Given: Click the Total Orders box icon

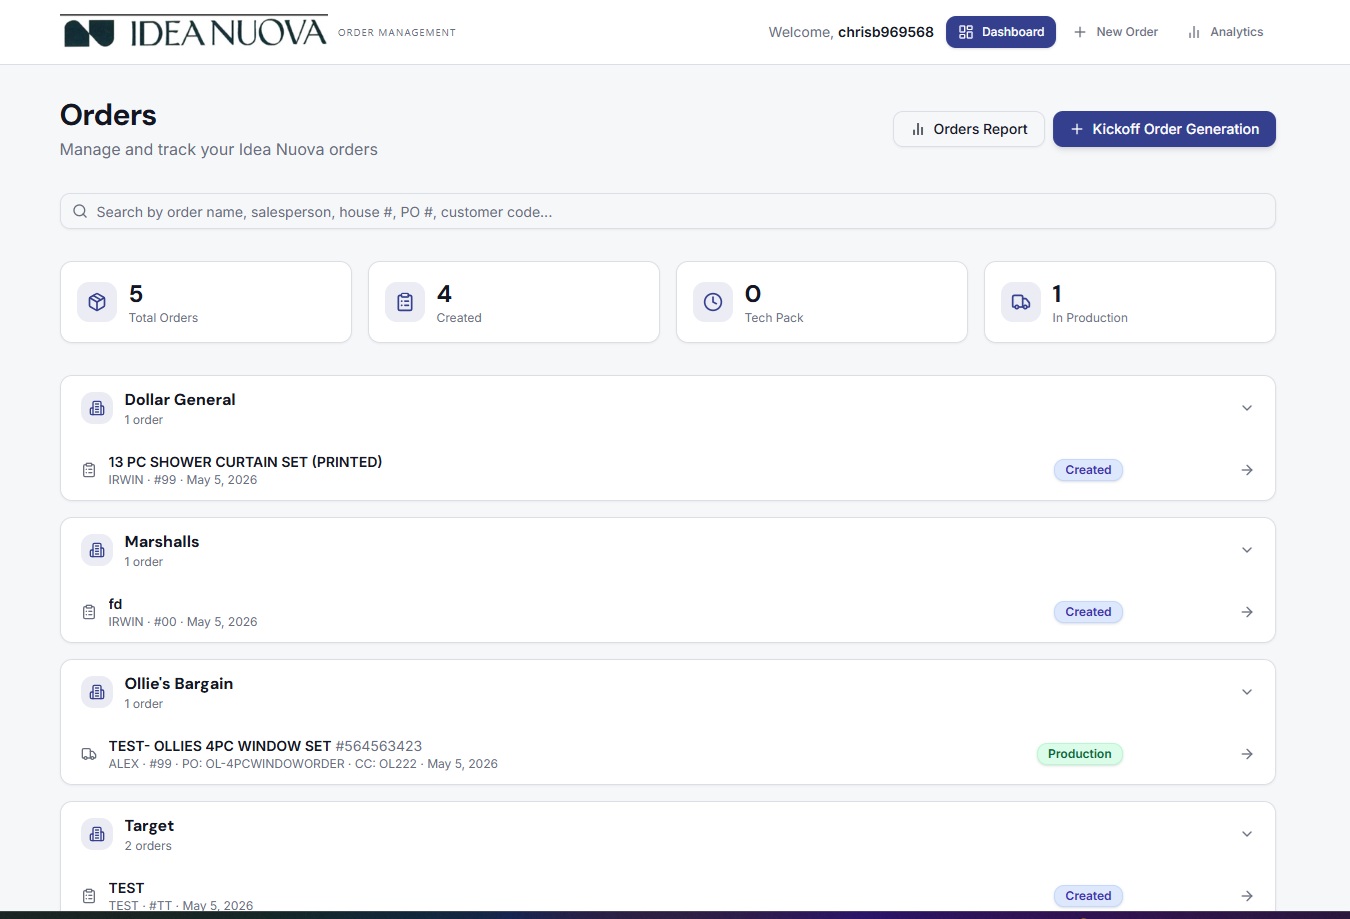Looking at the screenshot, I should point(97,302).
